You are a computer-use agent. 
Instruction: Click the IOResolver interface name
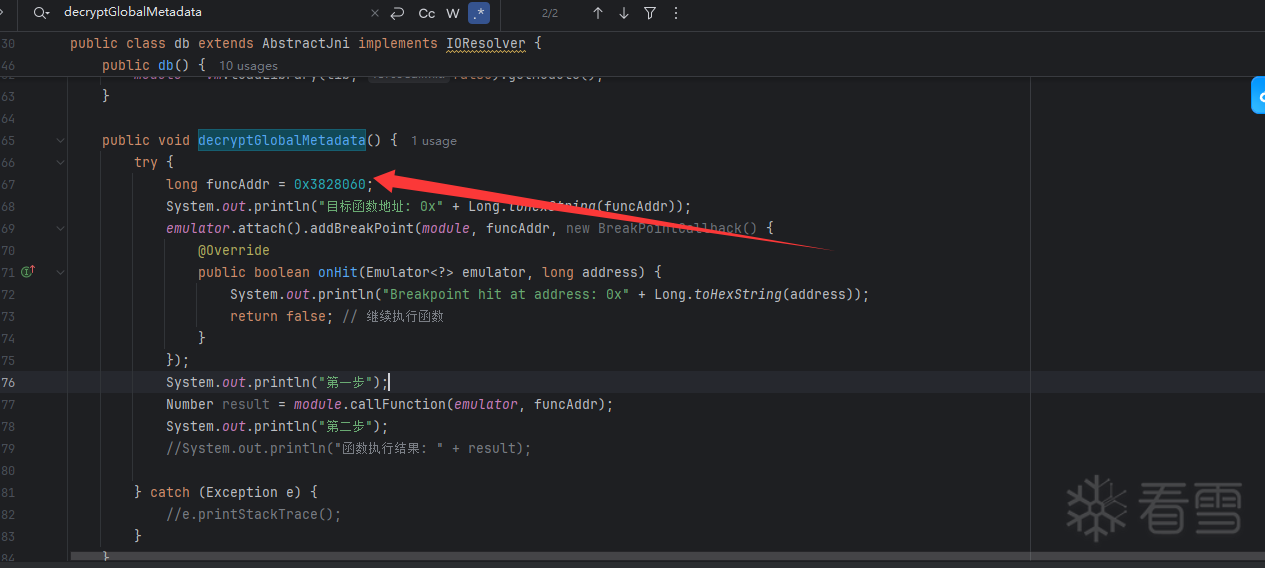point(486,44)
